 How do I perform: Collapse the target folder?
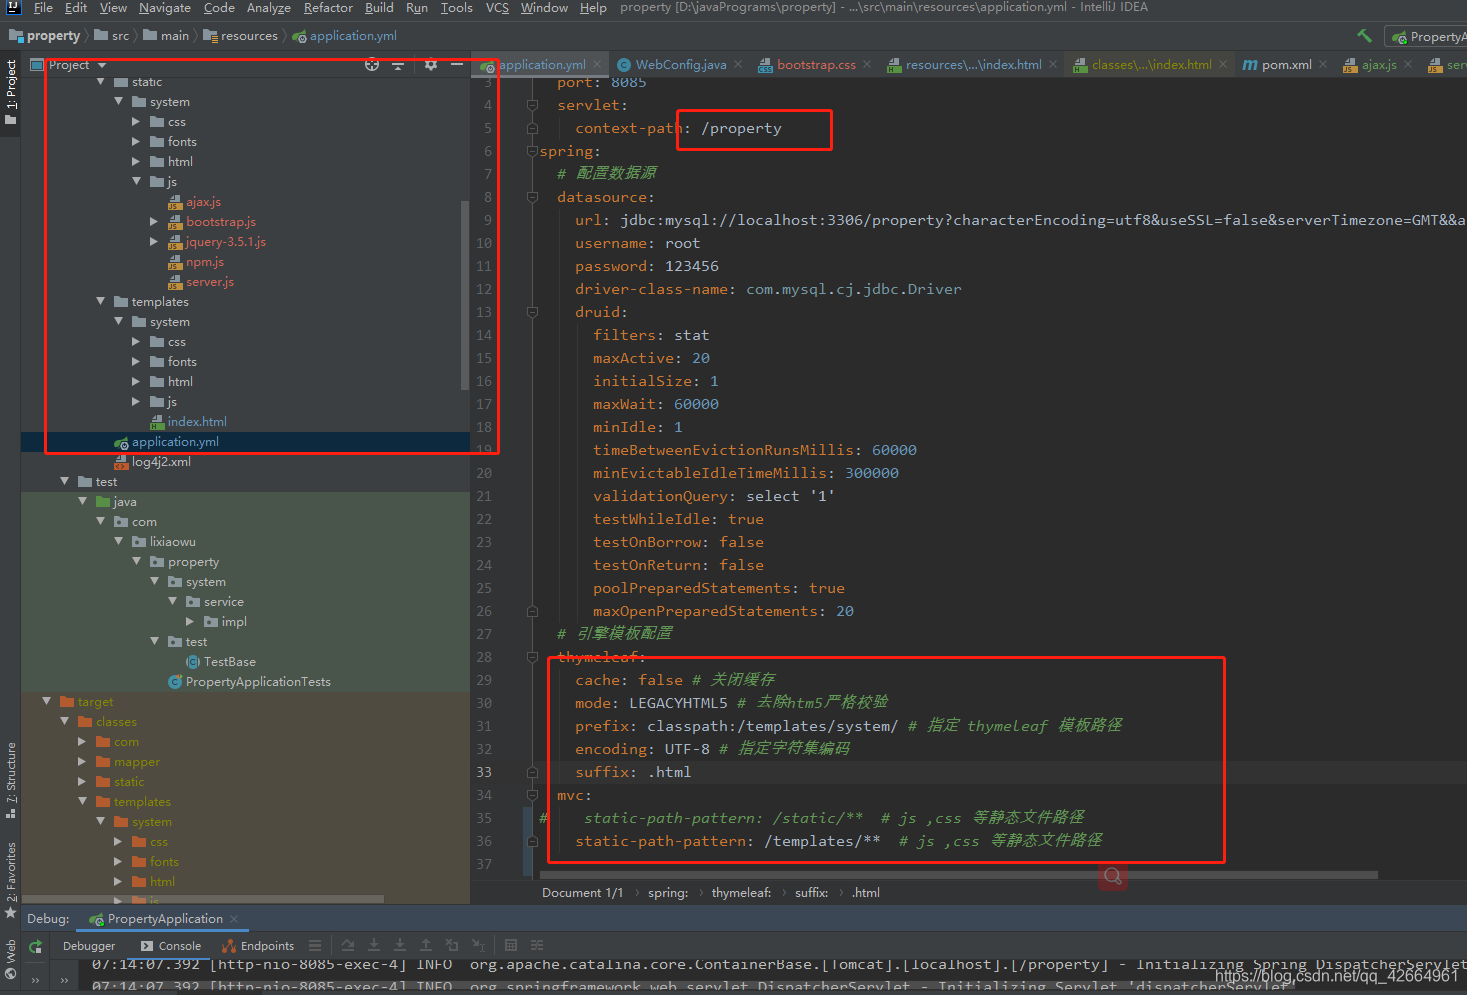click(47, 702)
